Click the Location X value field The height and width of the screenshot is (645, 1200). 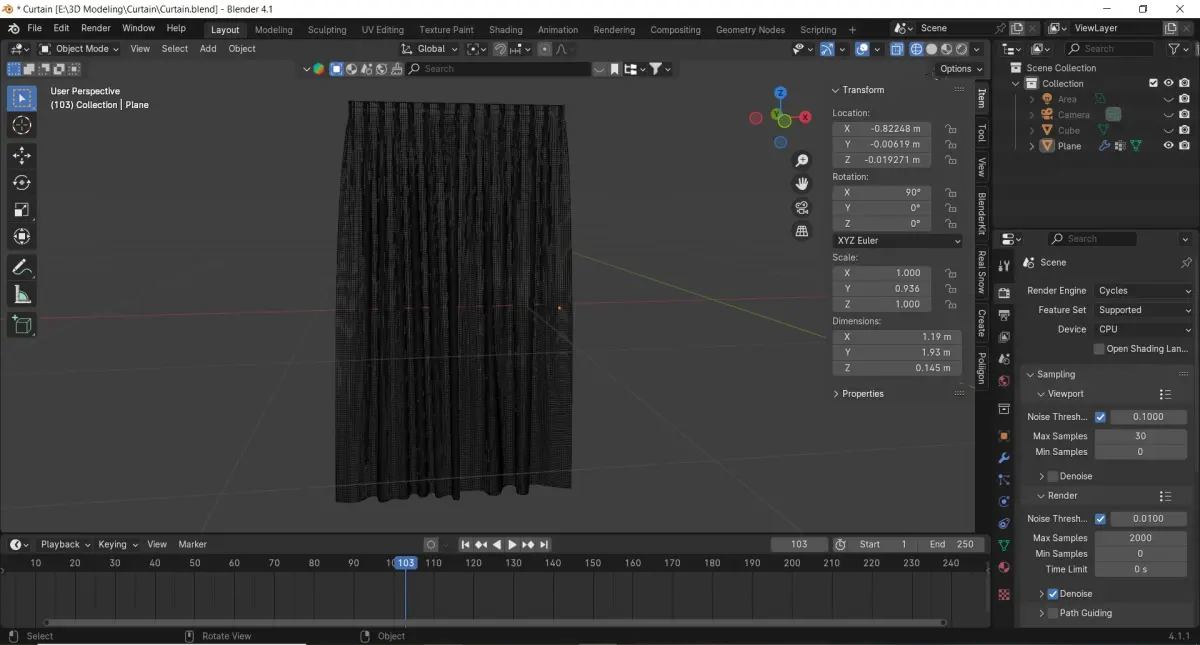pyautogui.click(x=882, y=129)
